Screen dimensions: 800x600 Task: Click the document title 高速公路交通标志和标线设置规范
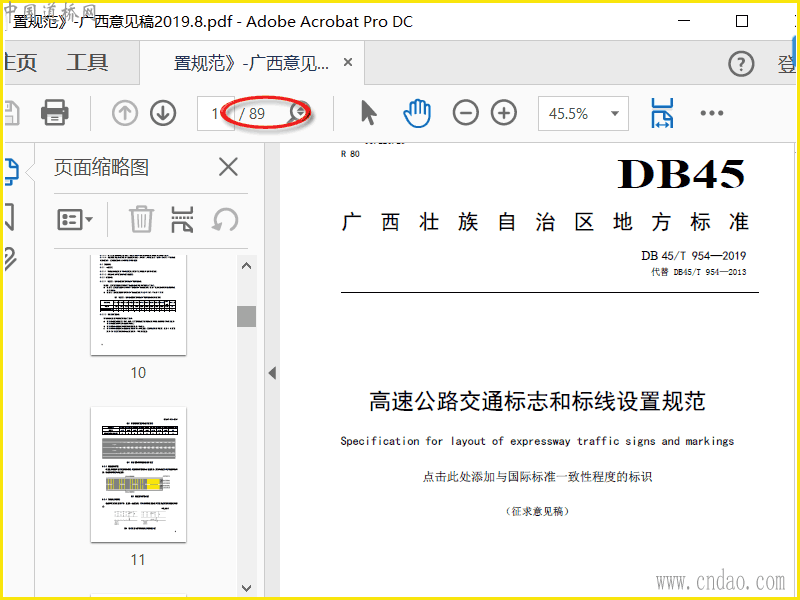[537, 401]
